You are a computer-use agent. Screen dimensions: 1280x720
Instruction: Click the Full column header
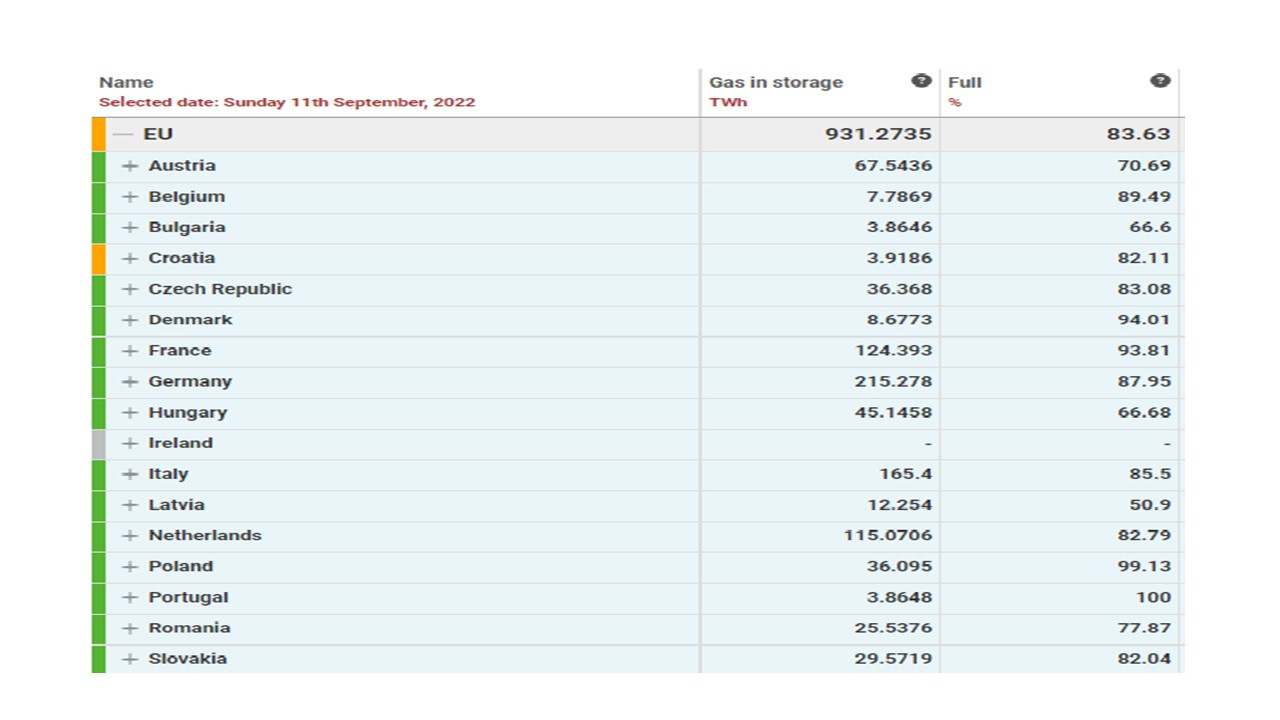point(965,82)
